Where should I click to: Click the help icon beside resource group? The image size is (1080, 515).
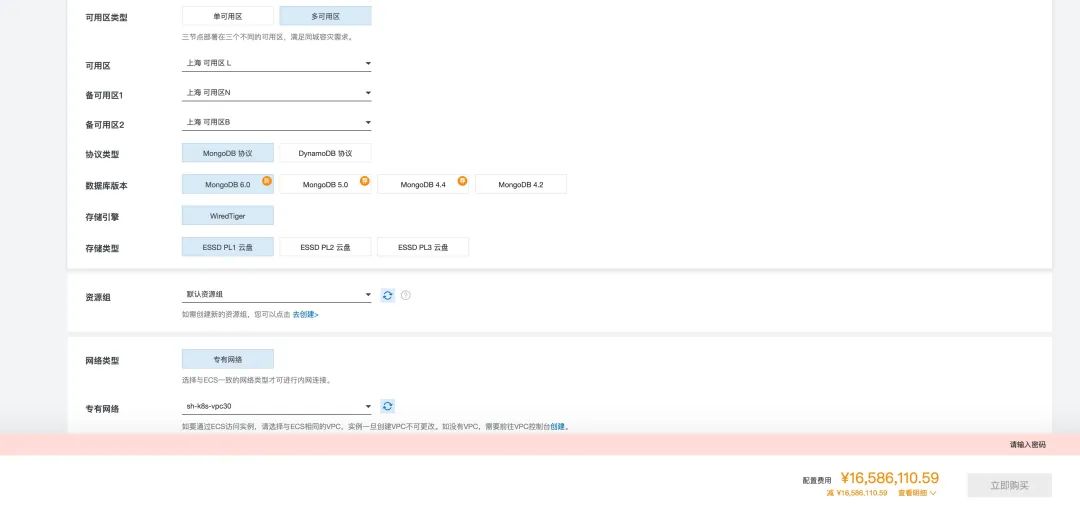tap(406, 295)
